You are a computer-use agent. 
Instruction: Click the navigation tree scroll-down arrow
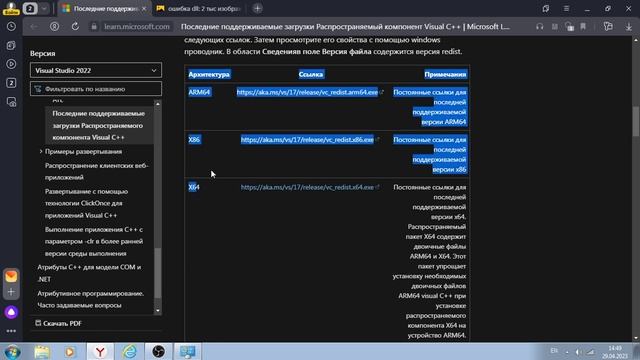pyautogui.click(x=158, y=311)
